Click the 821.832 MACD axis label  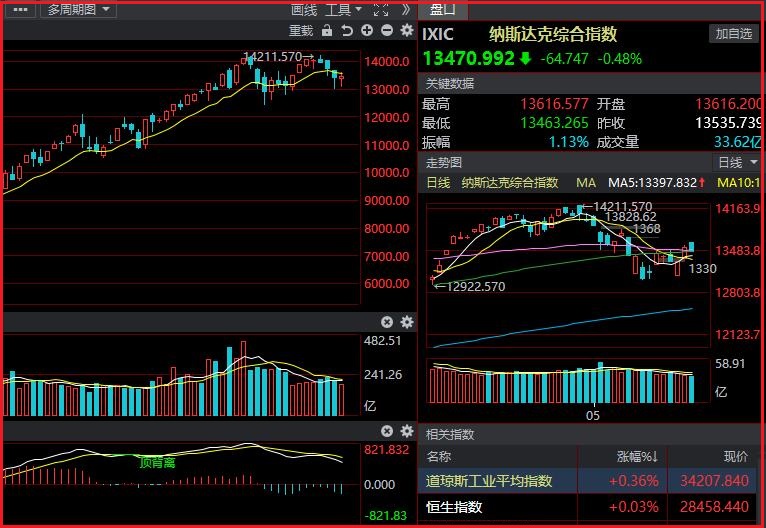tap(386, 449)
